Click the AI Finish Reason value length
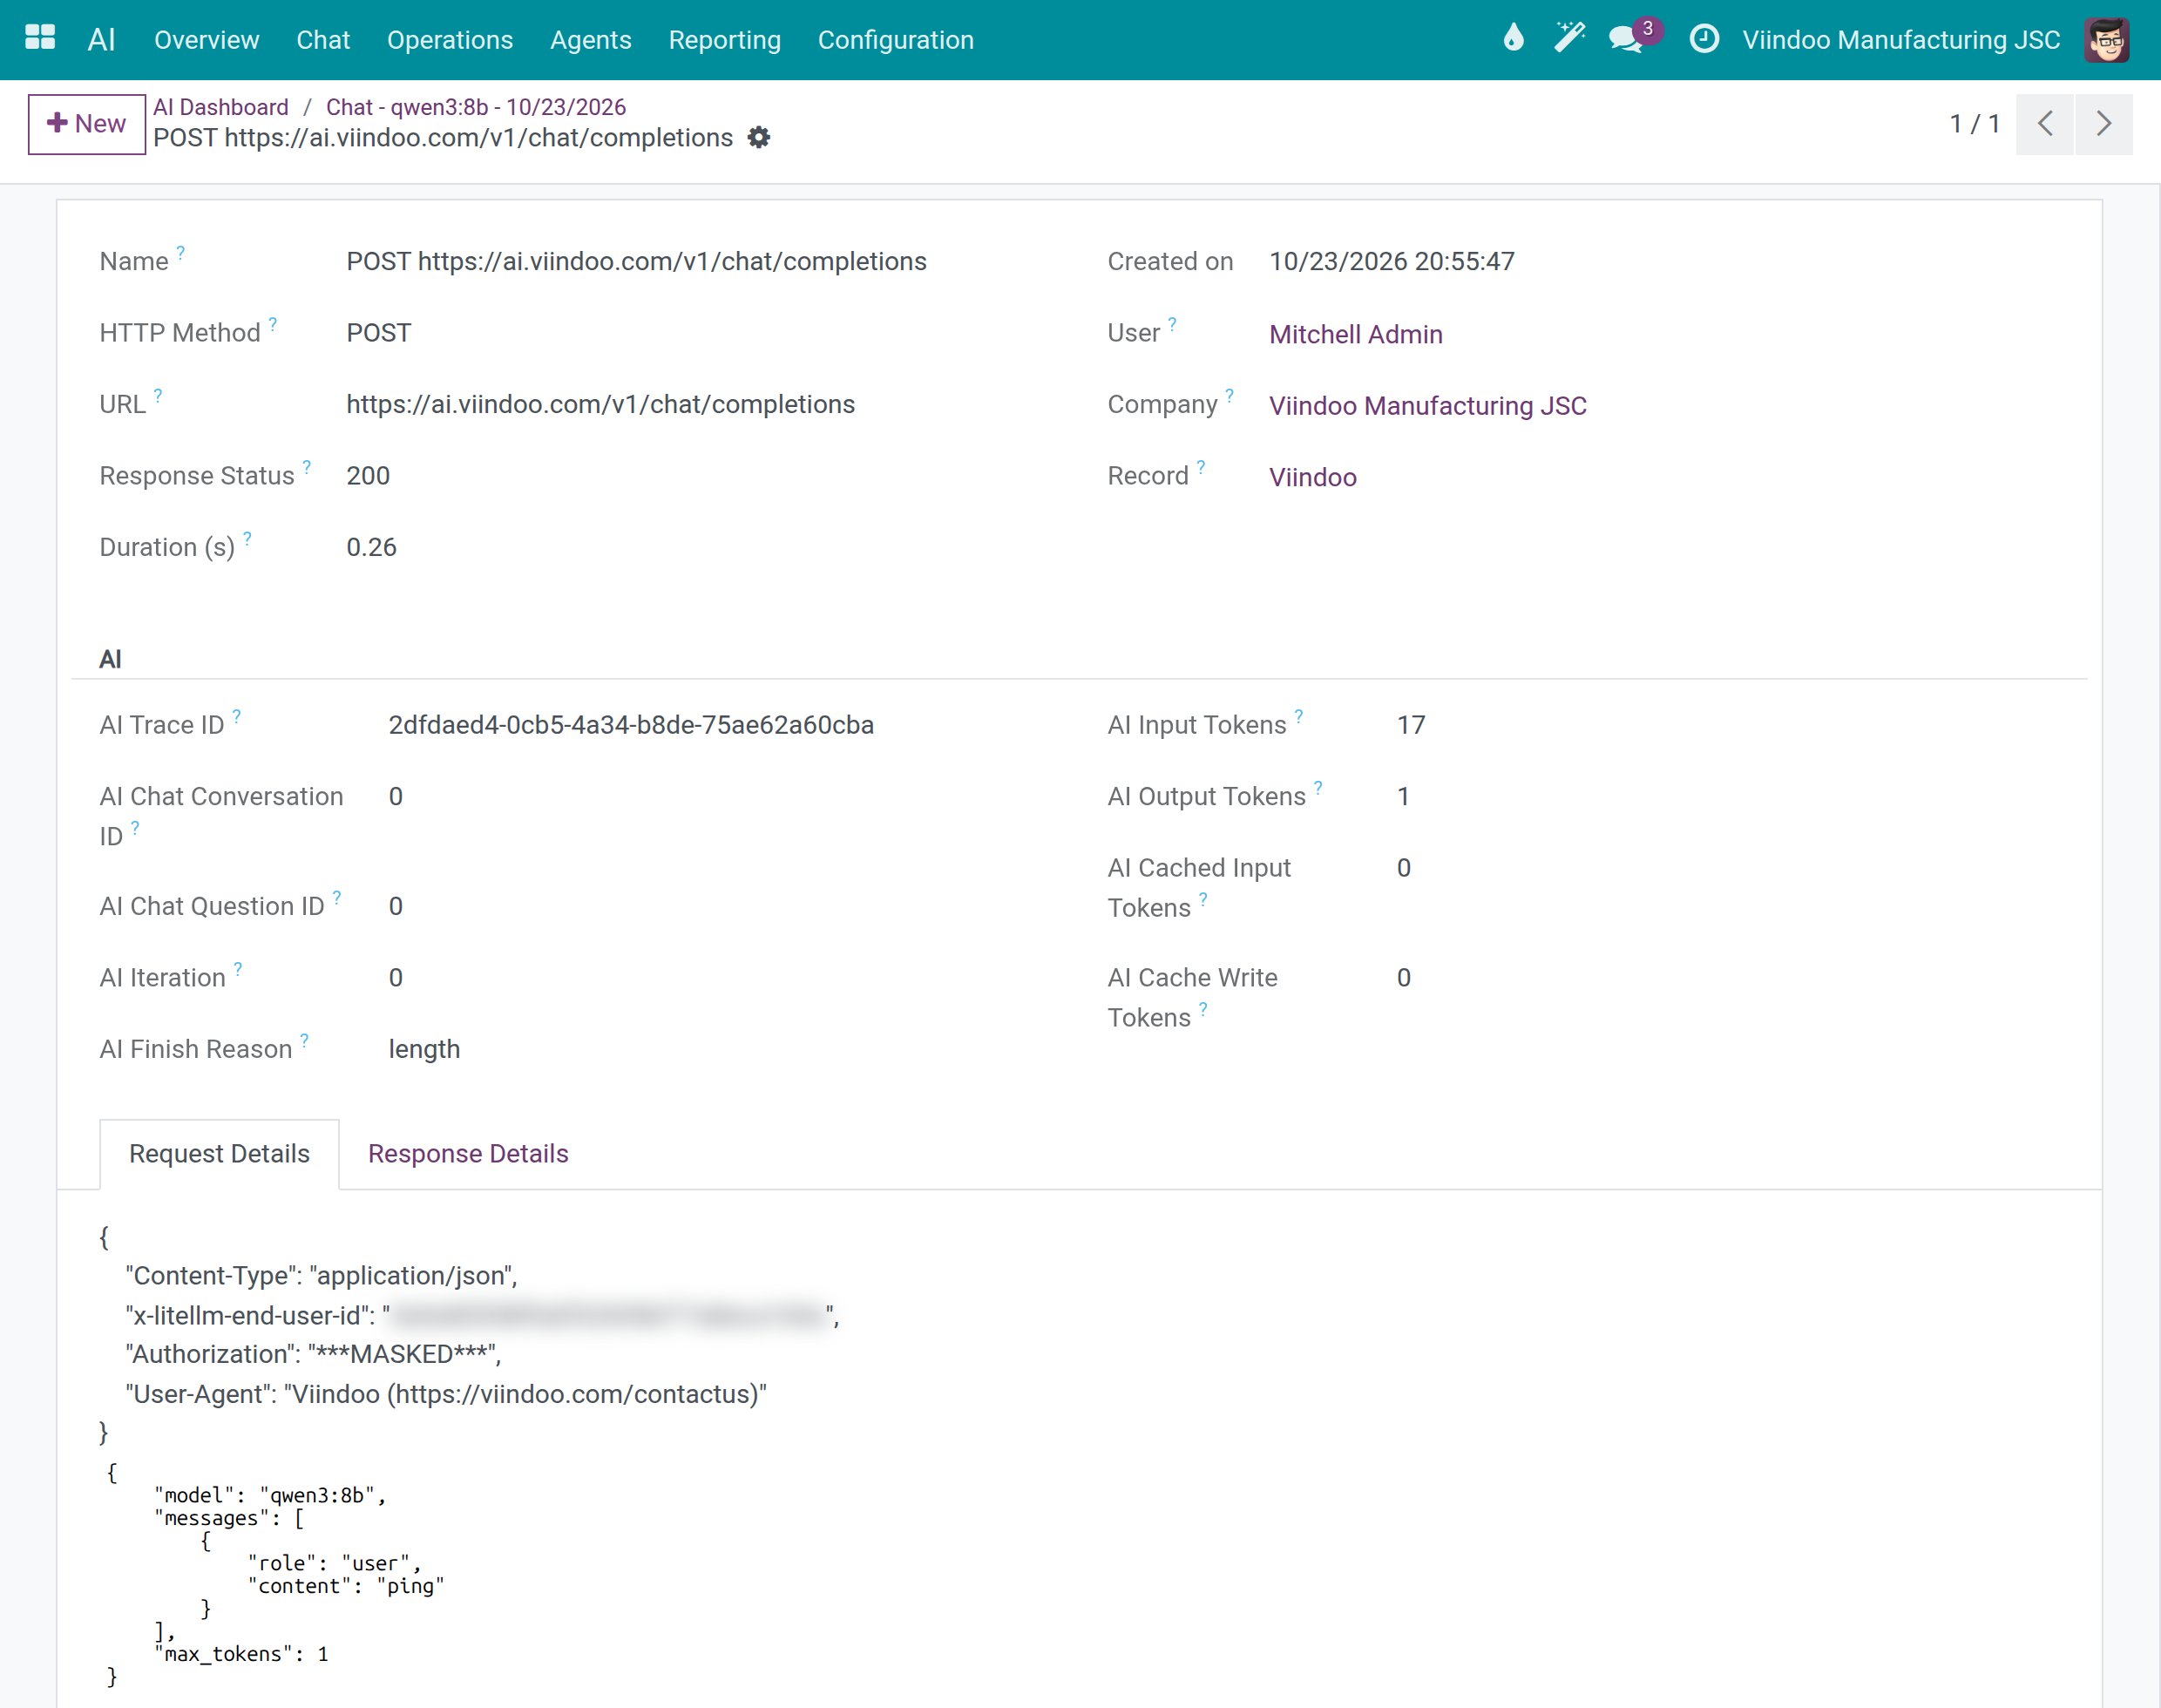 click(424, 1049)
